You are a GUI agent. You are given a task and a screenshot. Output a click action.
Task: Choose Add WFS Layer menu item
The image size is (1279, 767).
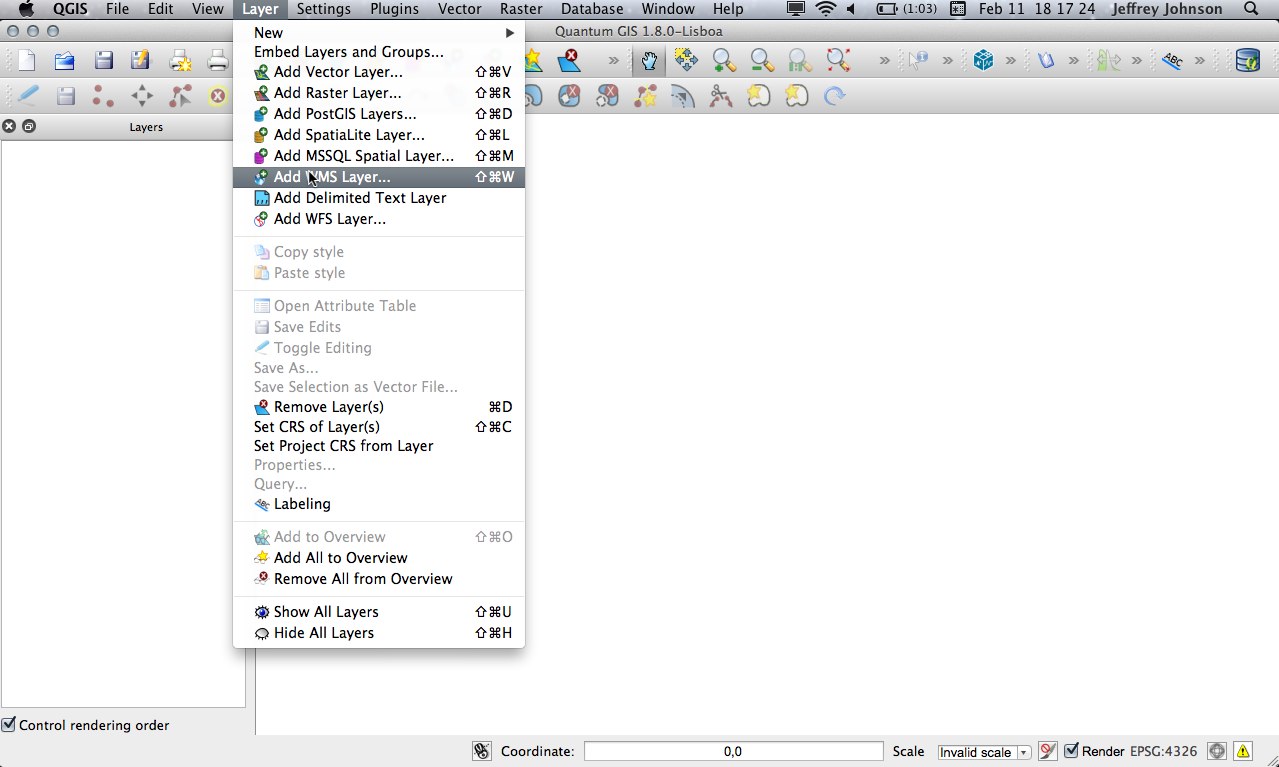[x=379, y=219]
